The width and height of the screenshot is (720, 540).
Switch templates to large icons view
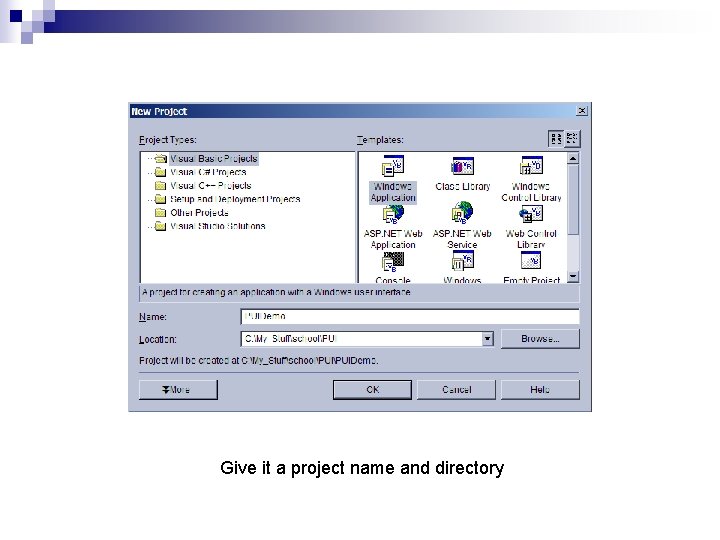[556, 139]
